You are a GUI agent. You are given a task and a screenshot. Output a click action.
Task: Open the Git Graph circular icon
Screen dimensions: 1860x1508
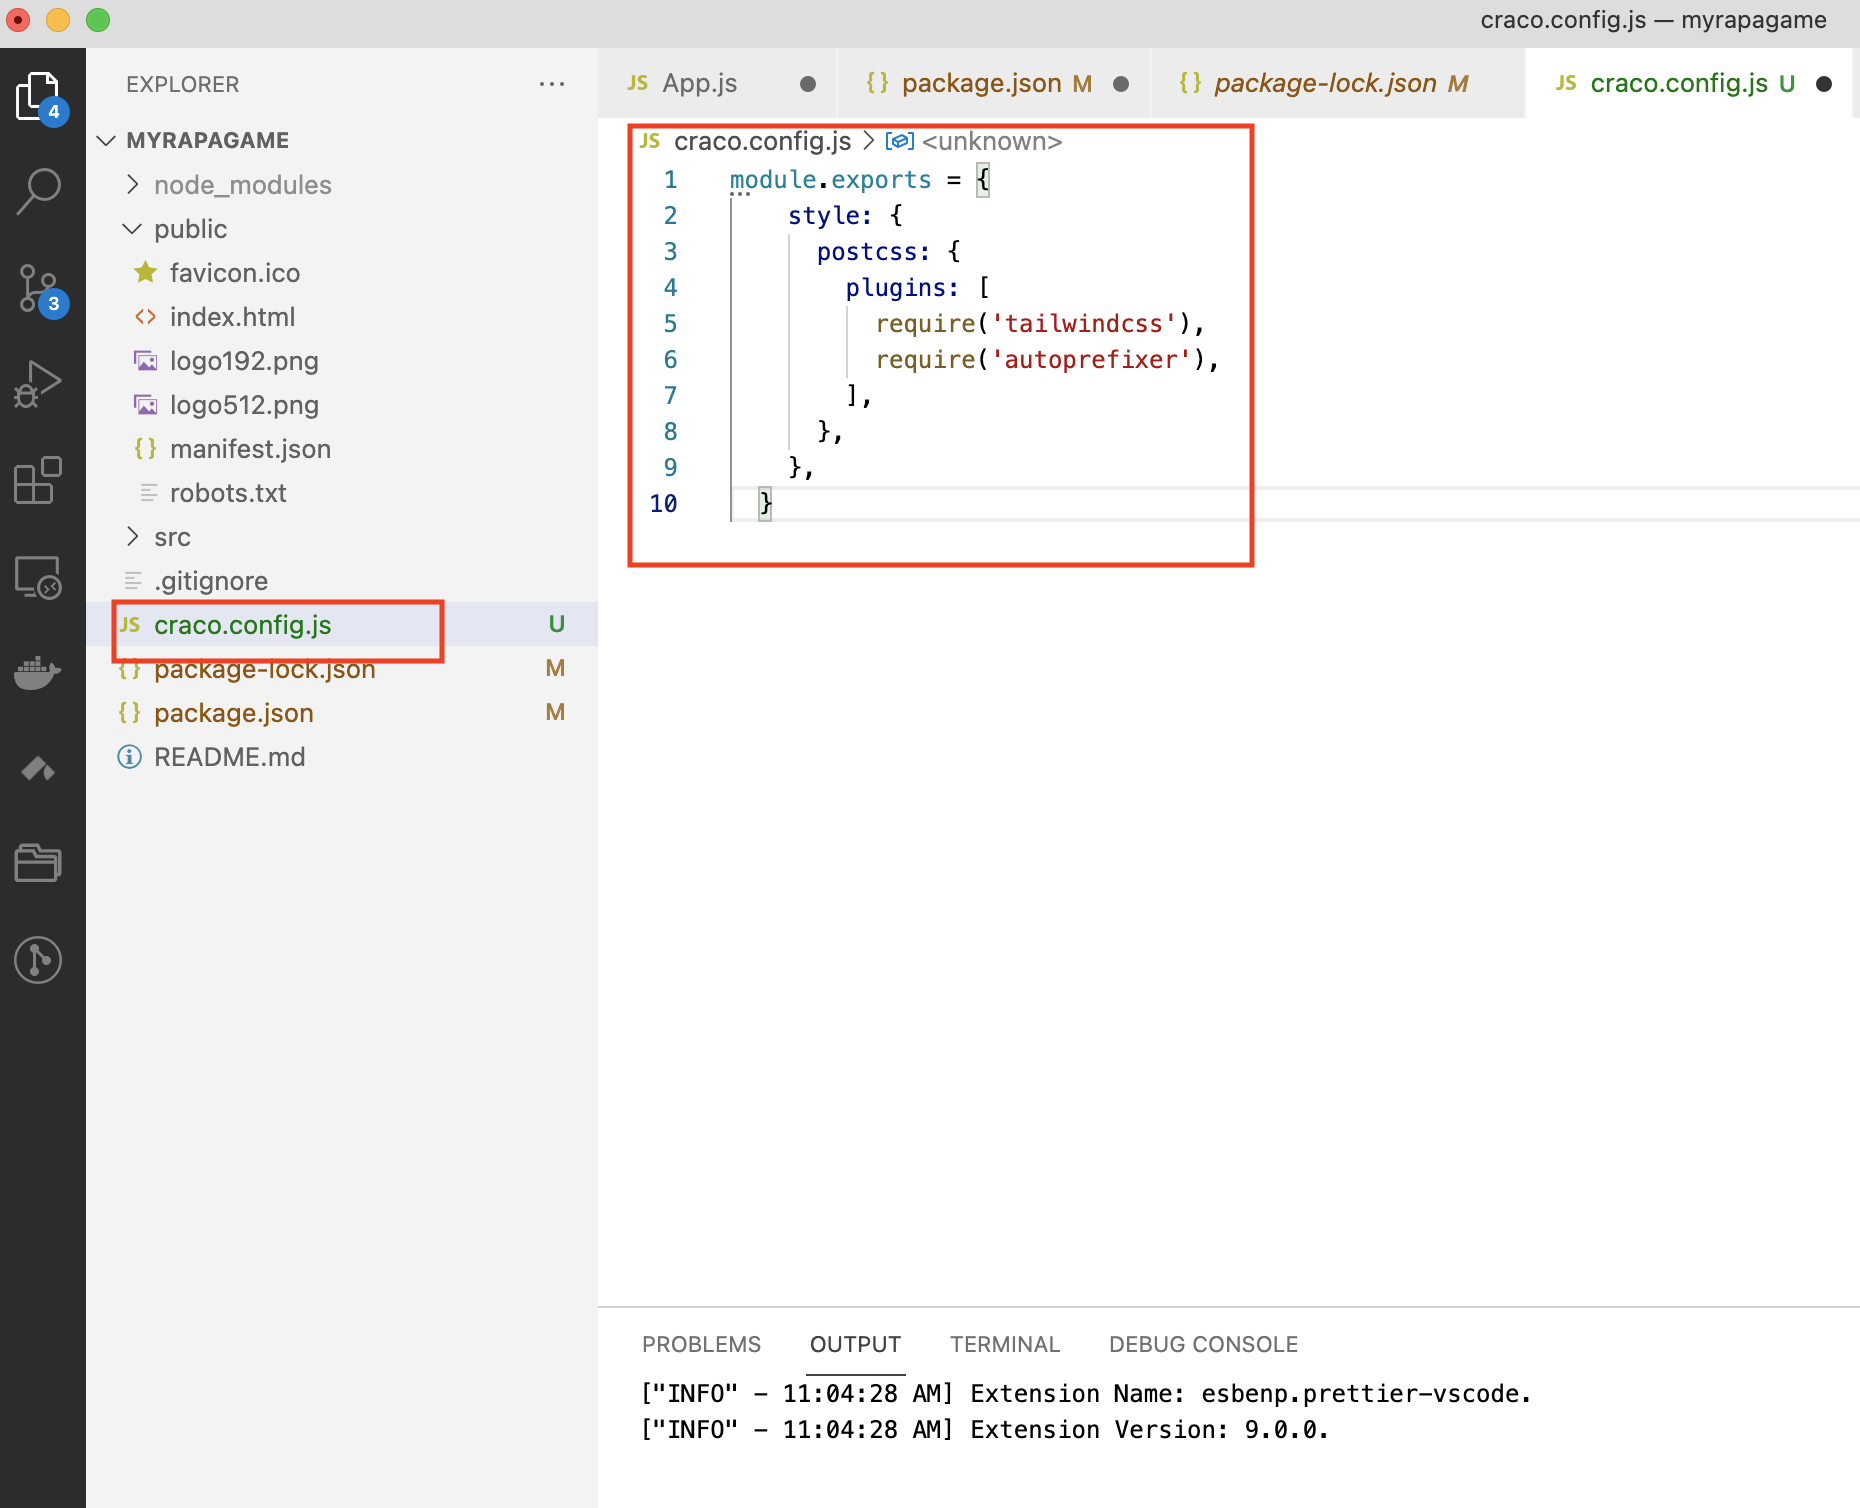pos(39,960)
